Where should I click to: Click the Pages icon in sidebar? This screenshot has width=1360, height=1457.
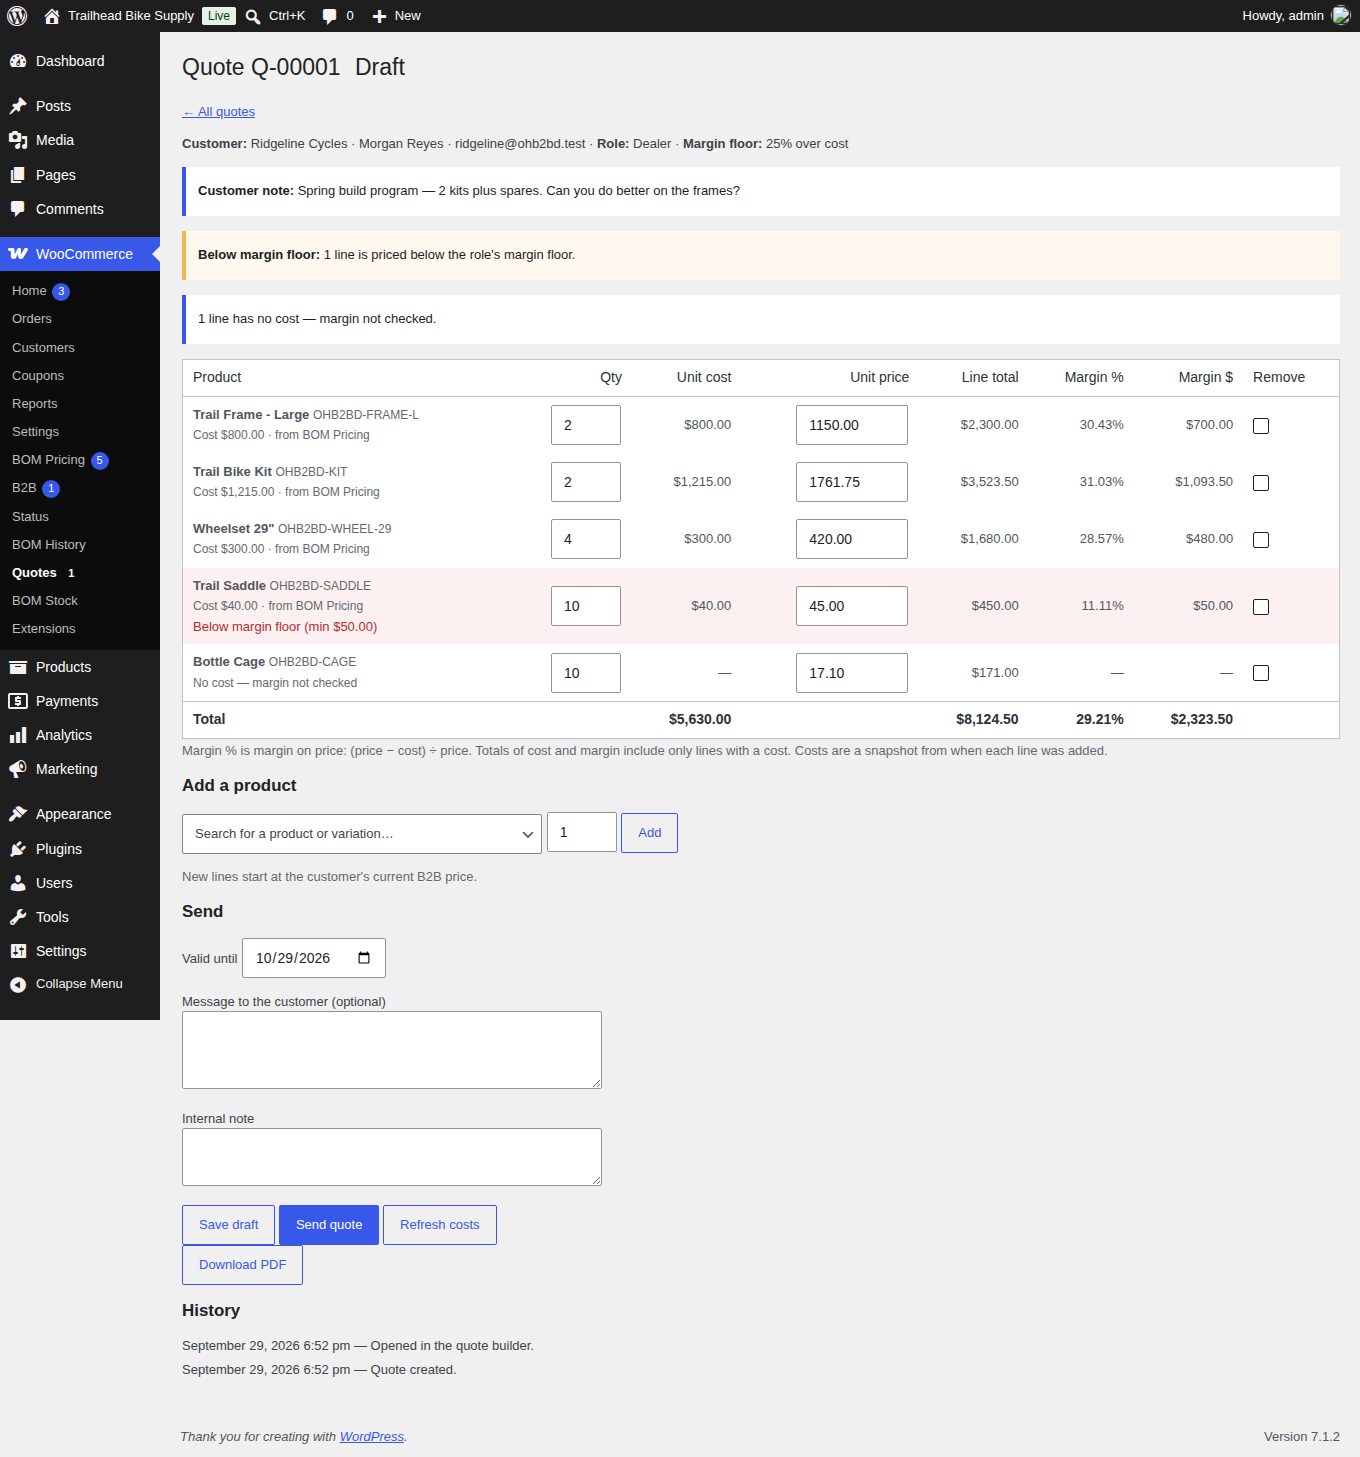(x=18, y=175)
